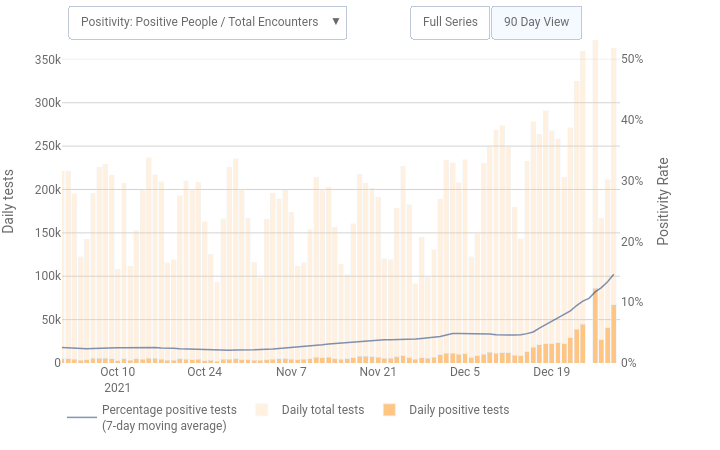The height and width of the screenshot is (450, 720).
Task: Click the Daily positive tests legend swatch
Action: point(389,410)
